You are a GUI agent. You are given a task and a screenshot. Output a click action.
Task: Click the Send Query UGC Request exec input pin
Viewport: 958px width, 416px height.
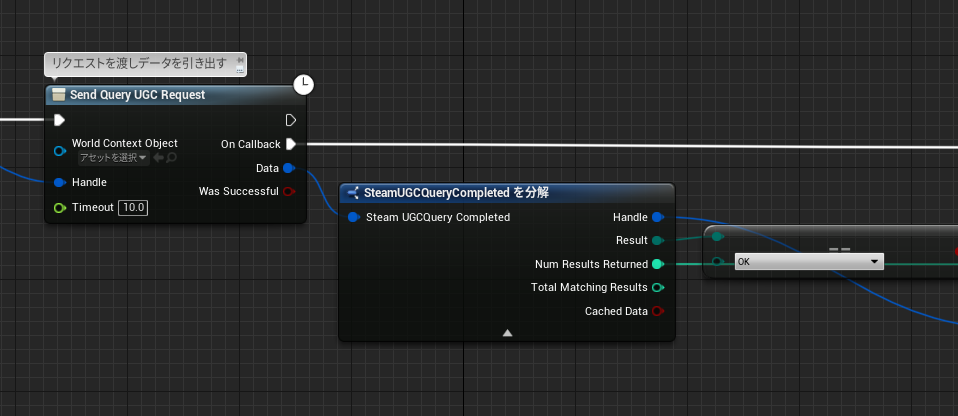[x=59, y=120]
